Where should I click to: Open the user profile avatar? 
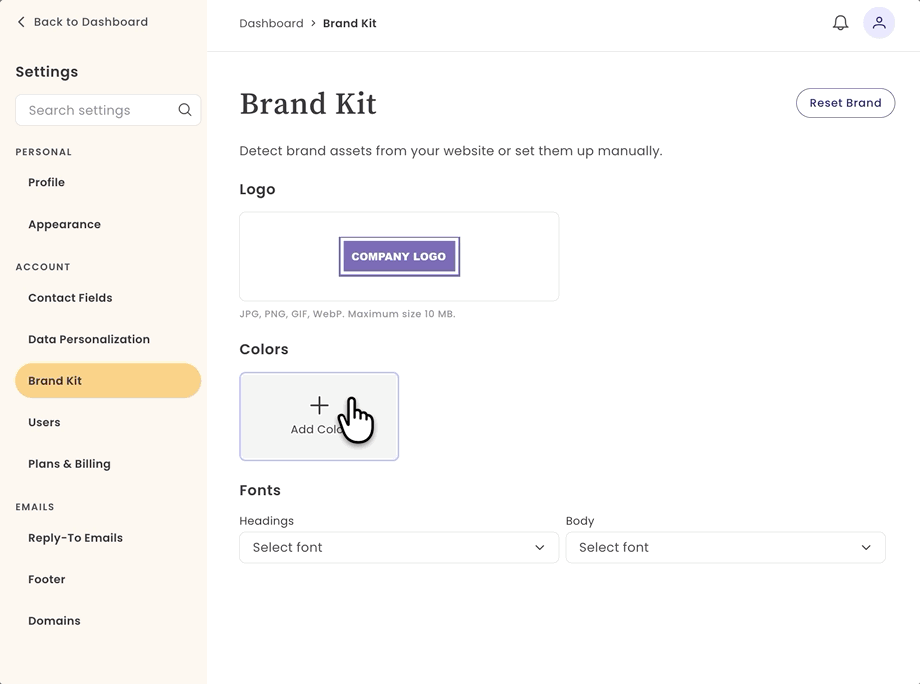[x=878, y=23]
